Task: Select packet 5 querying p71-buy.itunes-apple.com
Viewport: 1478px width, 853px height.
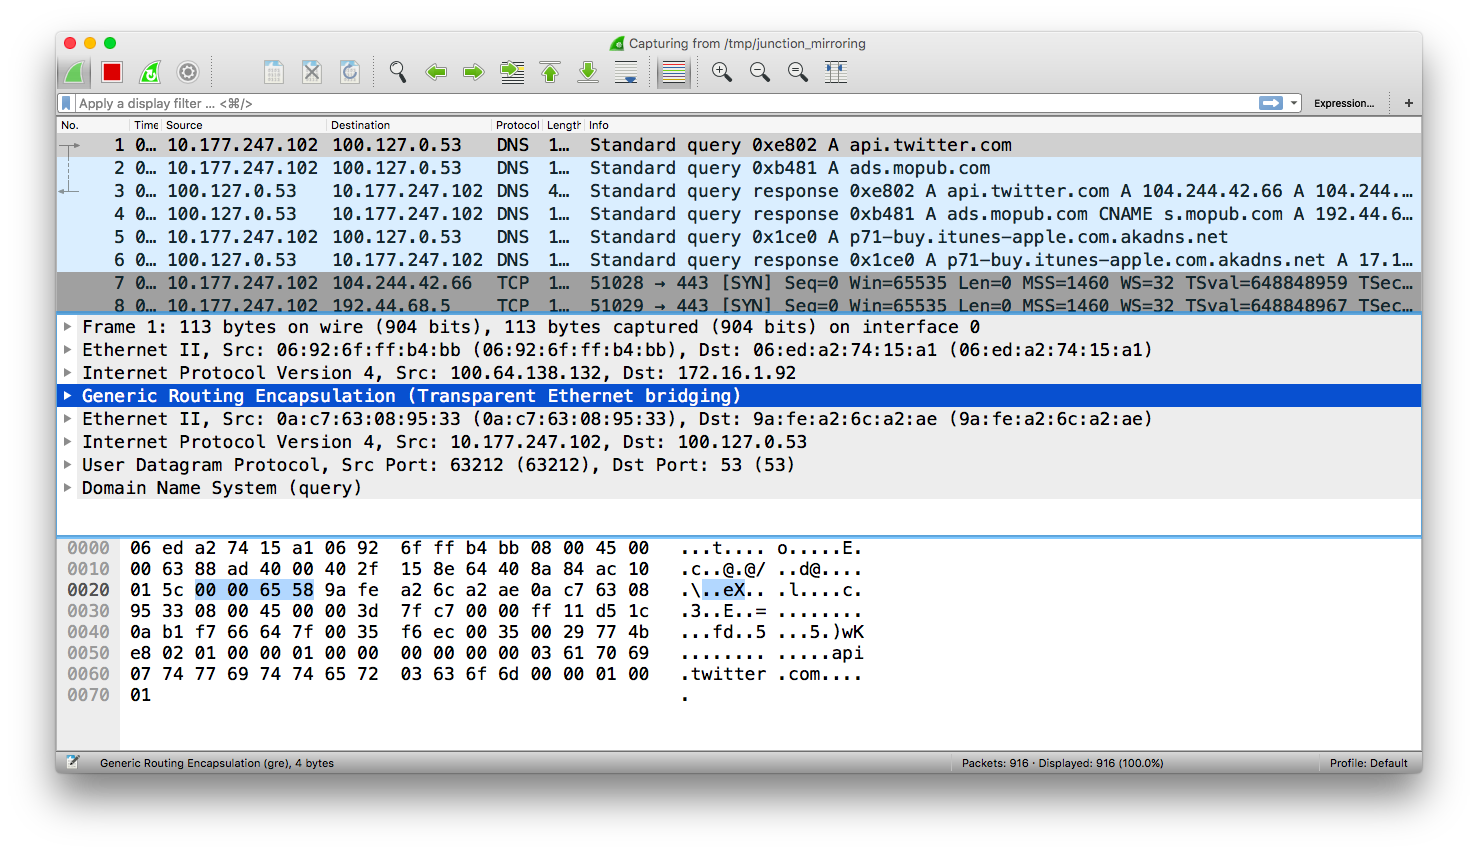Action: [700, 237]
